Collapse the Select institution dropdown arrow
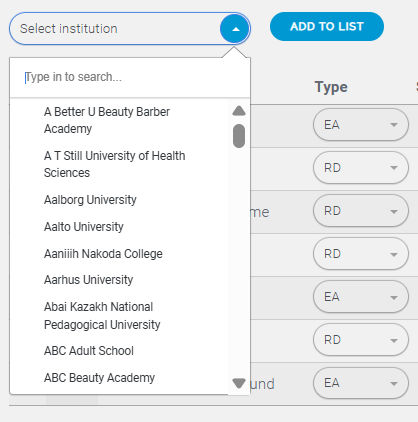418x422 pixels. click(235, 29)
